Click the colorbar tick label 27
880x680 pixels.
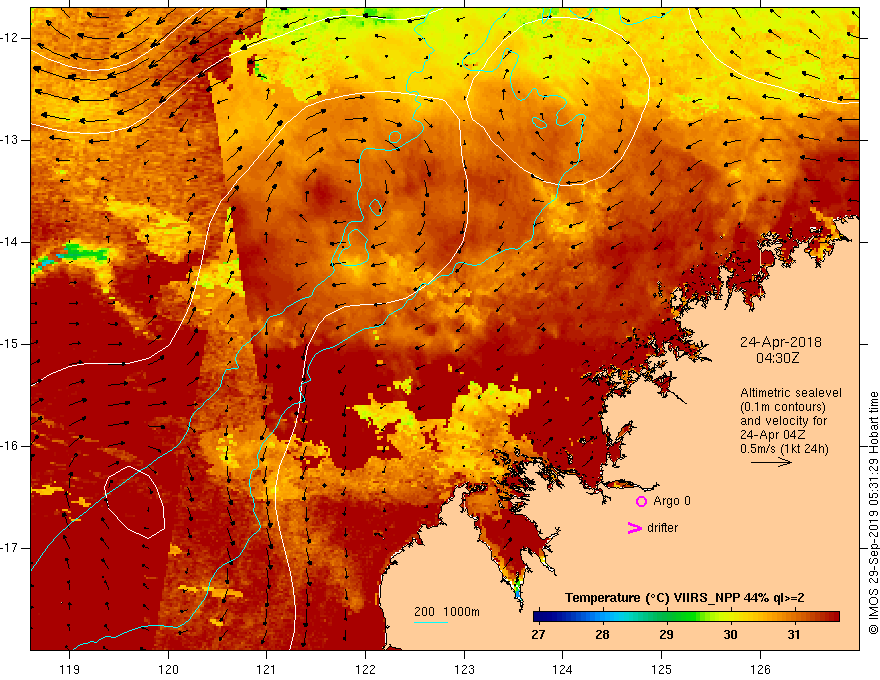click(x=538, y=635)
